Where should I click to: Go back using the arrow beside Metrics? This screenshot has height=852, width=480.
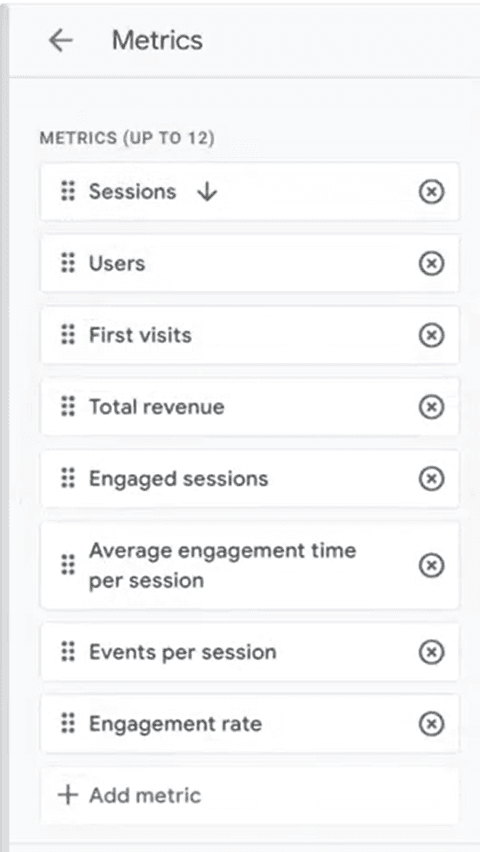click(x=61, y=40)
